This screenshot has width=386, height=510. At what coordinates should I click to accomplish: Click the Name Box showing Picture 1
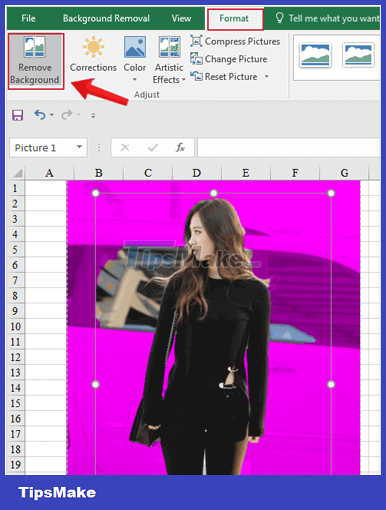tap(48, 148)
